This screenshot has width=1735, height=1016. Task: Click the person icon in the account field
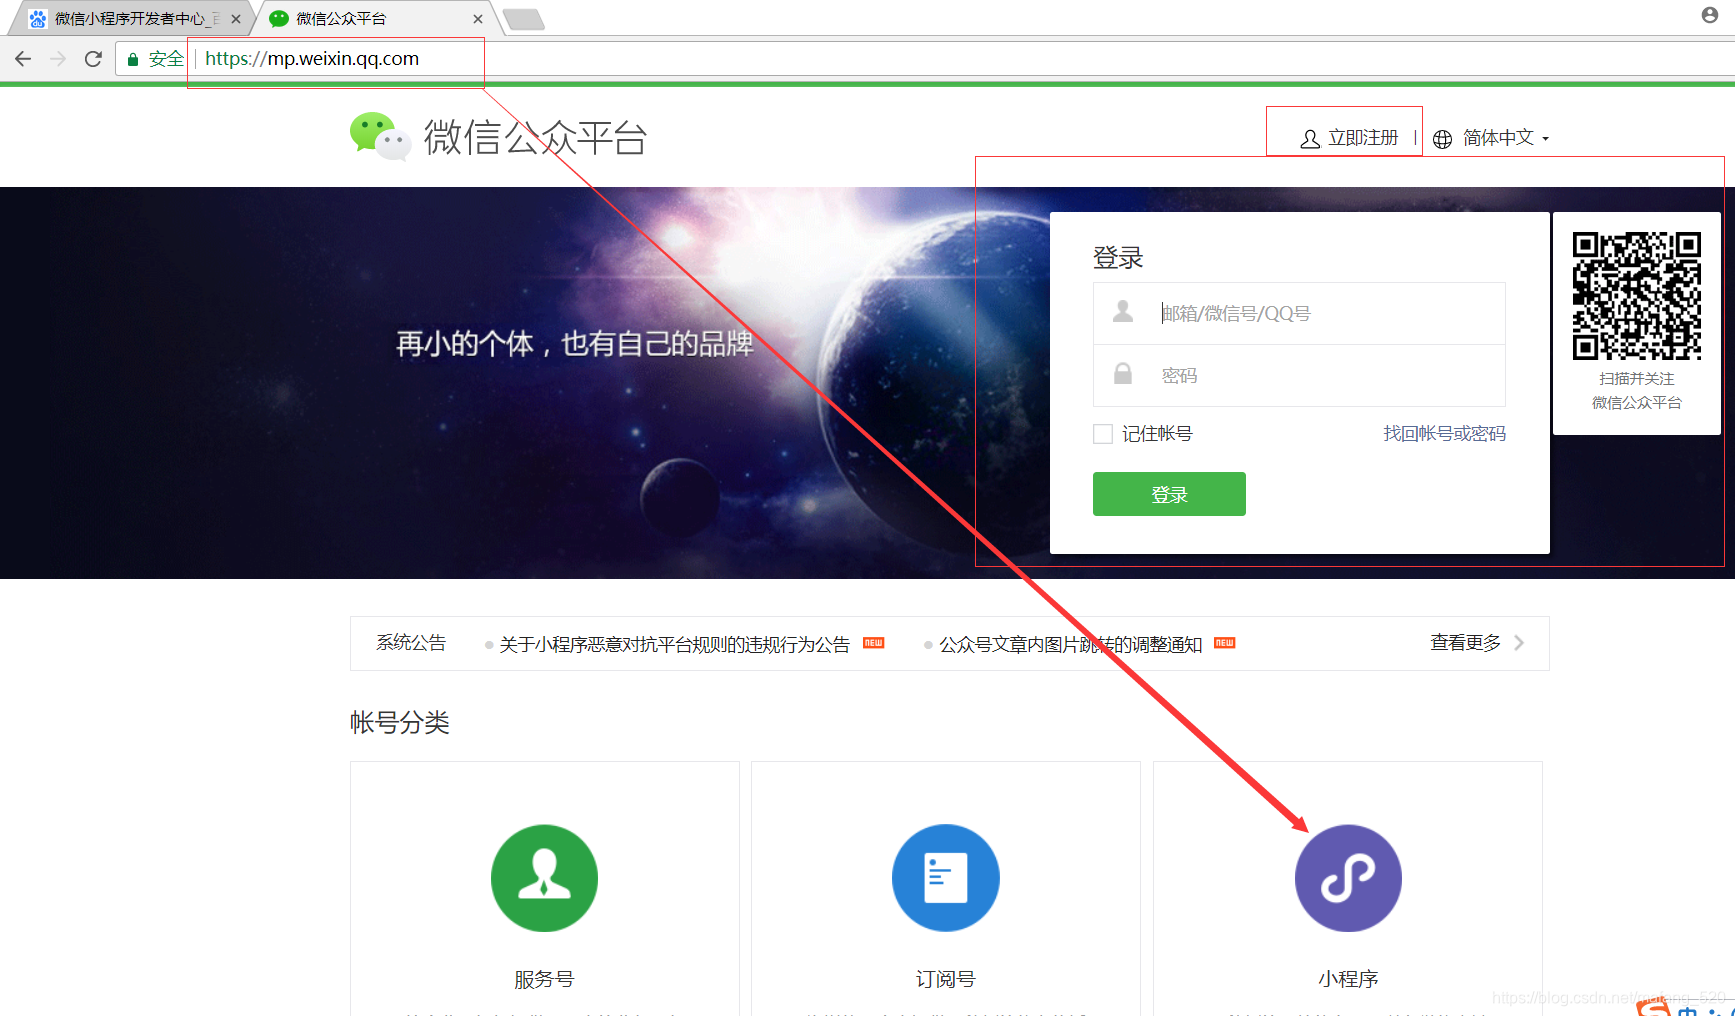point(1123,312)
